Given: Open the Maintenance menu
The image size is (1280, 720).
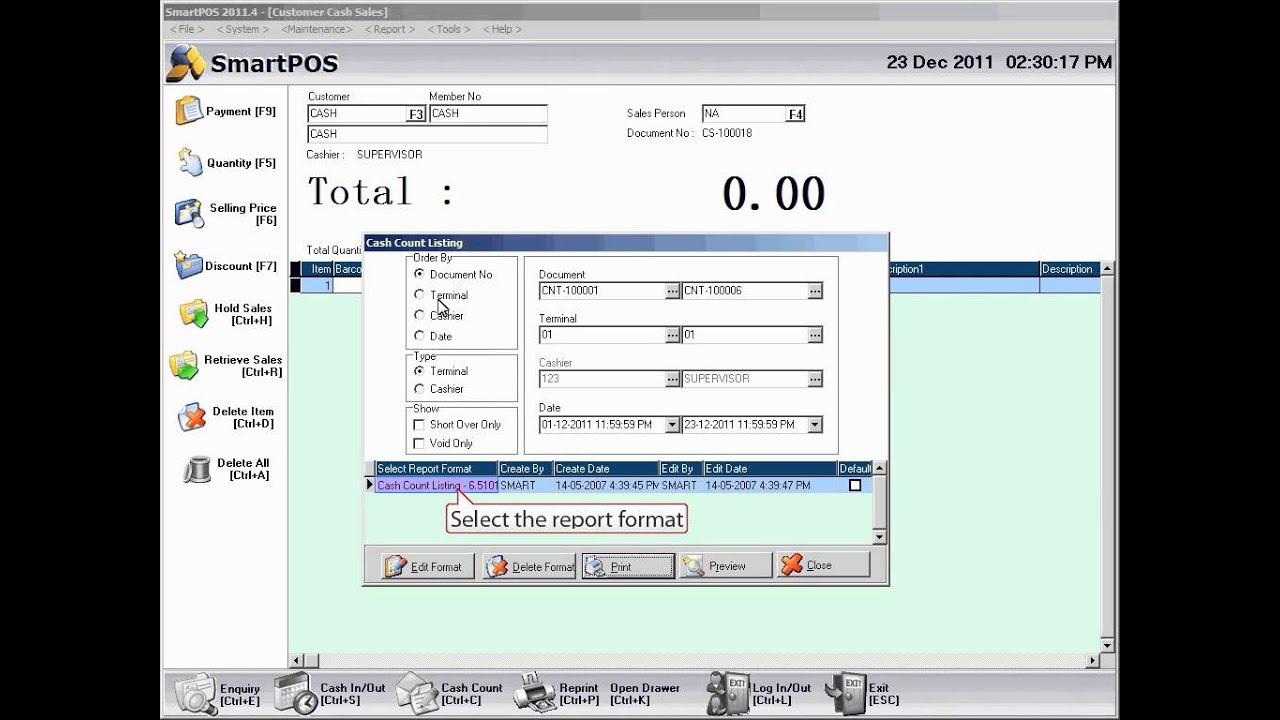Looking at the screenshot, I should pyautogui.click(x=318, y=29).
